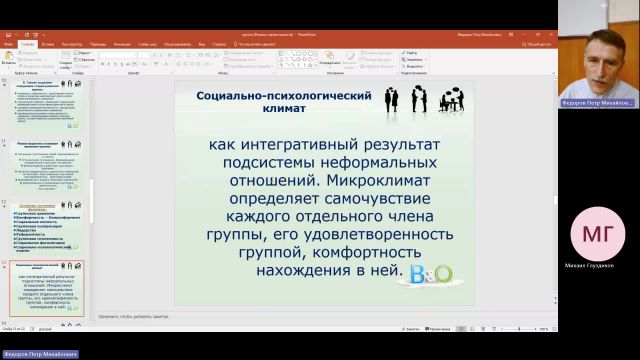Image resolution: width=640 pixels, height=360 pixels.
Task: Switch to Normal view icon
Action: [x=461, y=329]
